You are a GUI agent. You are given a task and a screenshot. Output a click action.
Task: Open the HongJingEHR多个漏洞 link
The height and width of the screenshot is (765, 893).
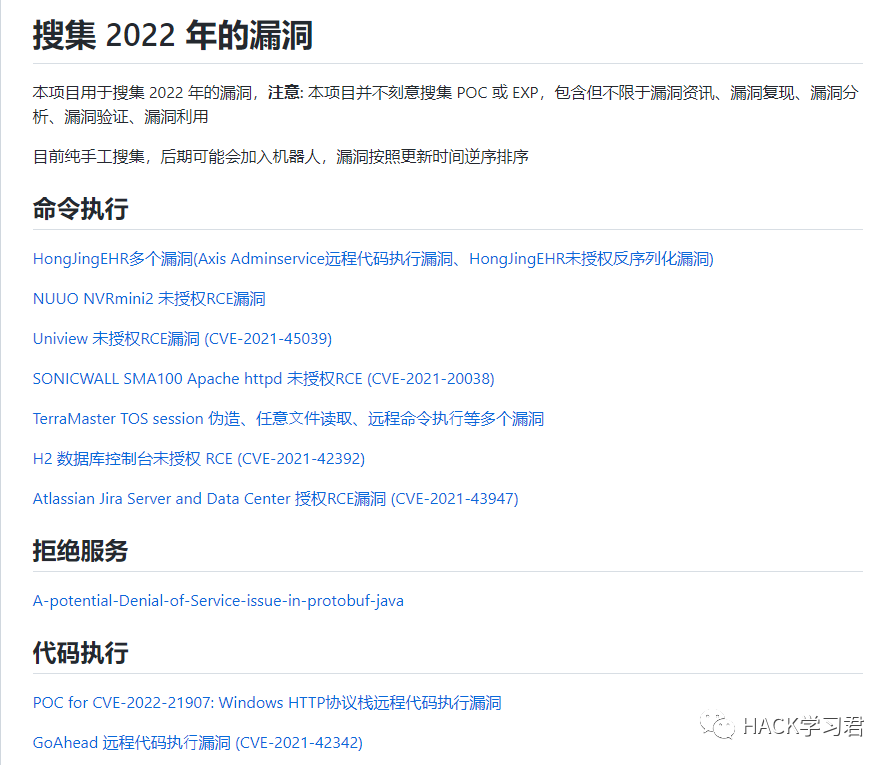tap(373, 259)
